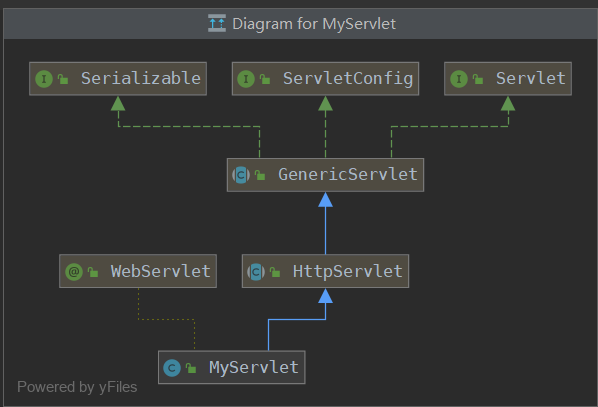Click the abstract class icon on GenericServlet
This screenshot has width=598, height=407.
(x=241, y=175)
